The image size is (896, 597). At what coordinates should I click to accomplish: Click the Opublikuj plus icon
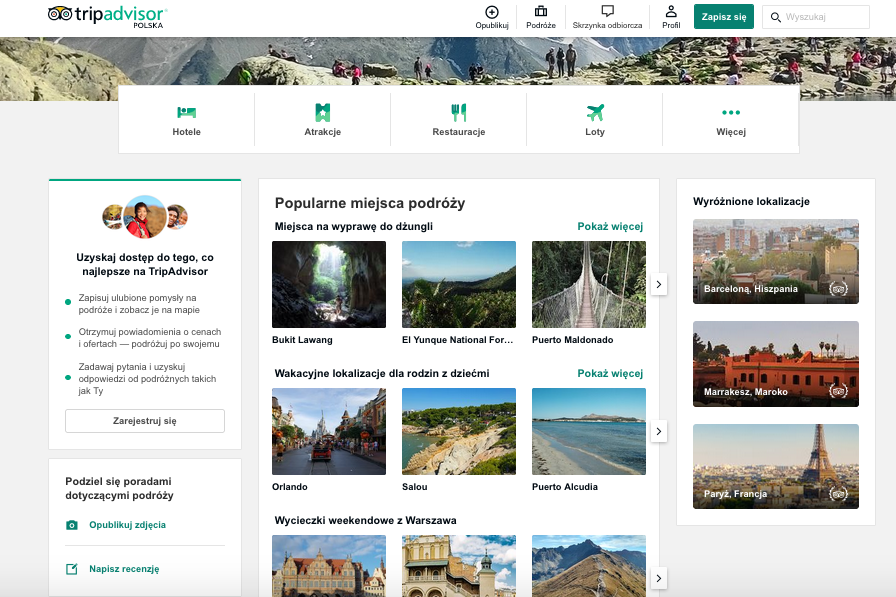tap(491, 12)
